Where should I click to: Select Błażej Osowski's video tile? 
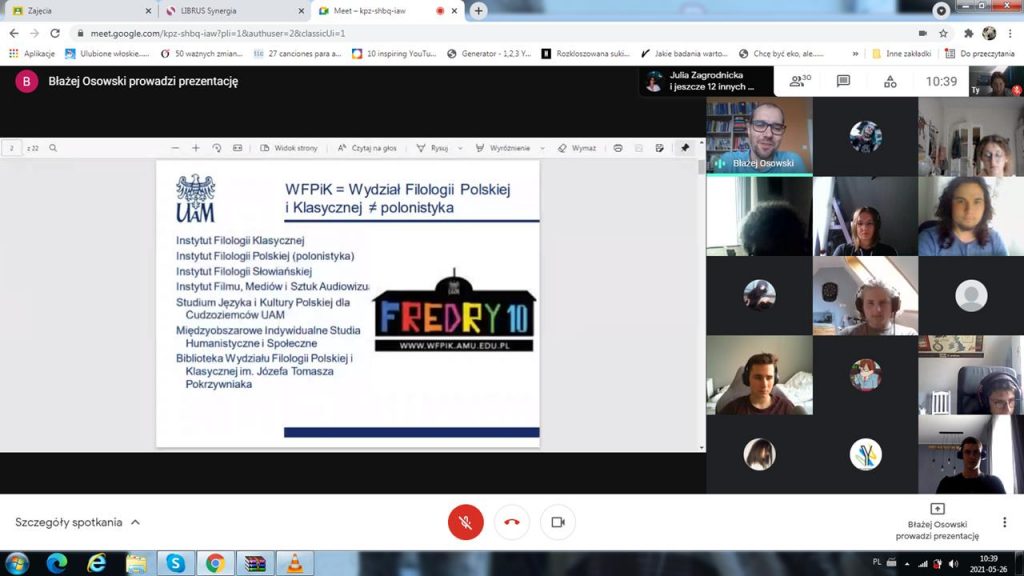pos(759,135)
